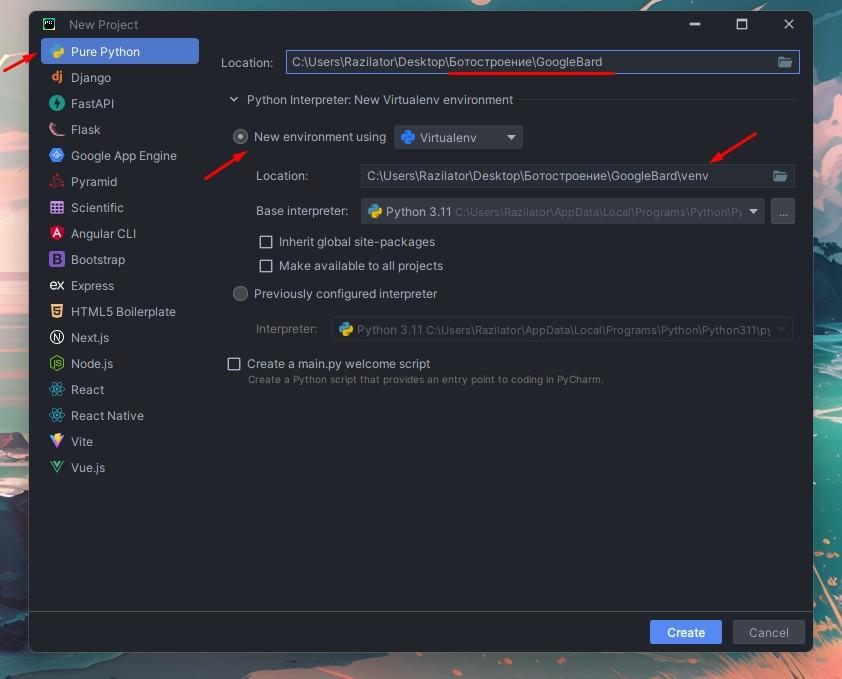Click the Flask horn icon
The image size is (842, 679).
(x=57, y=129)
